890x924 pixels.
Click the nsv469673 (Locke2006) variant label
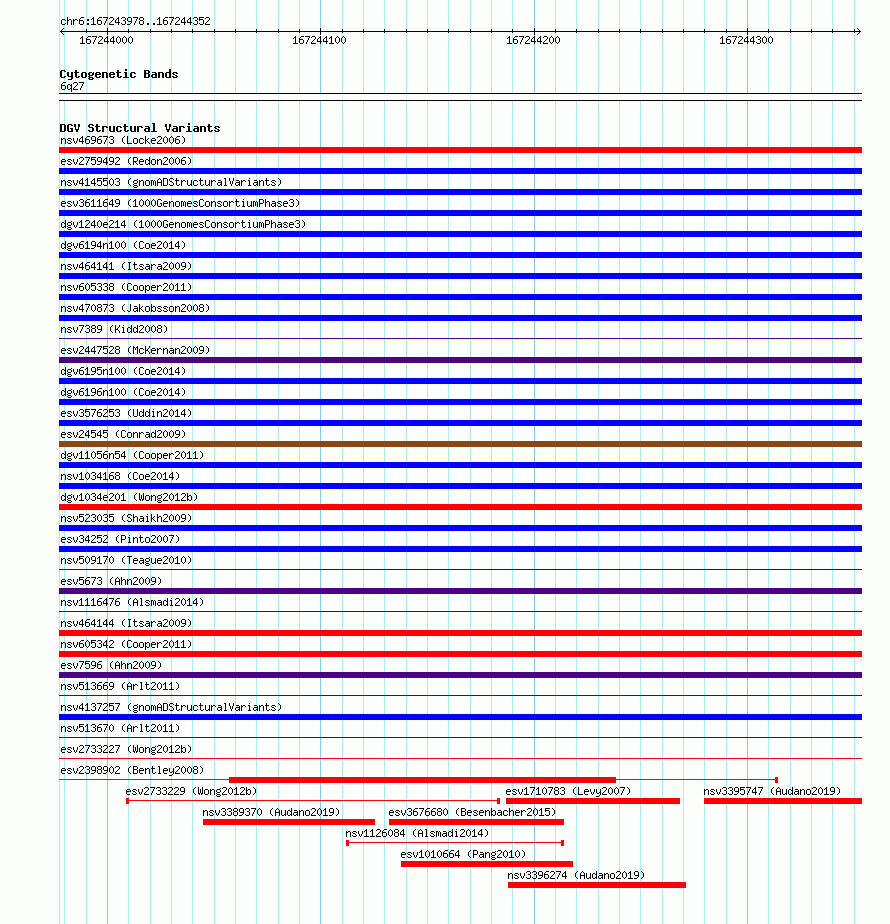point(123,140)
